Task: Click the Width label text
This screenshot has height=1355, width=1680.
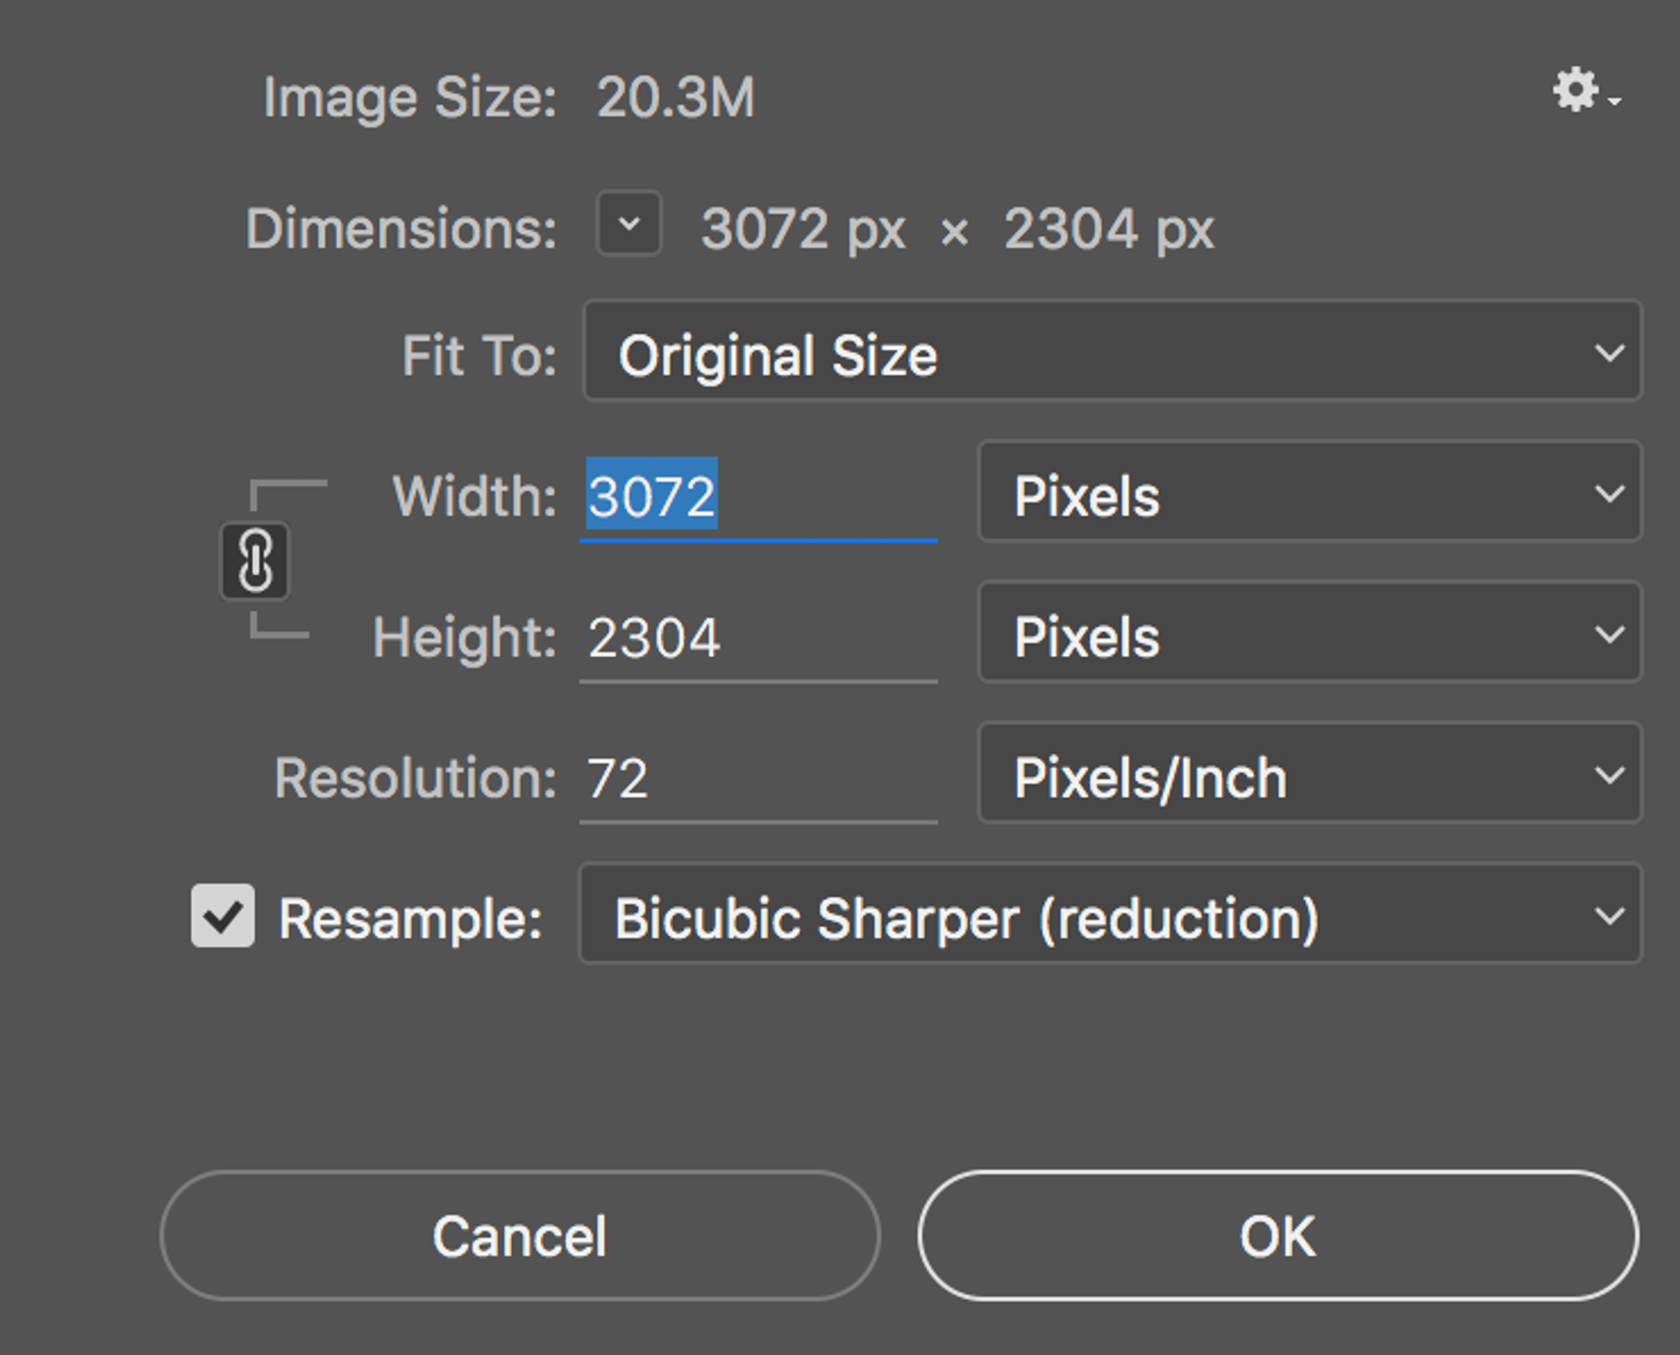Action: (474, 497)
